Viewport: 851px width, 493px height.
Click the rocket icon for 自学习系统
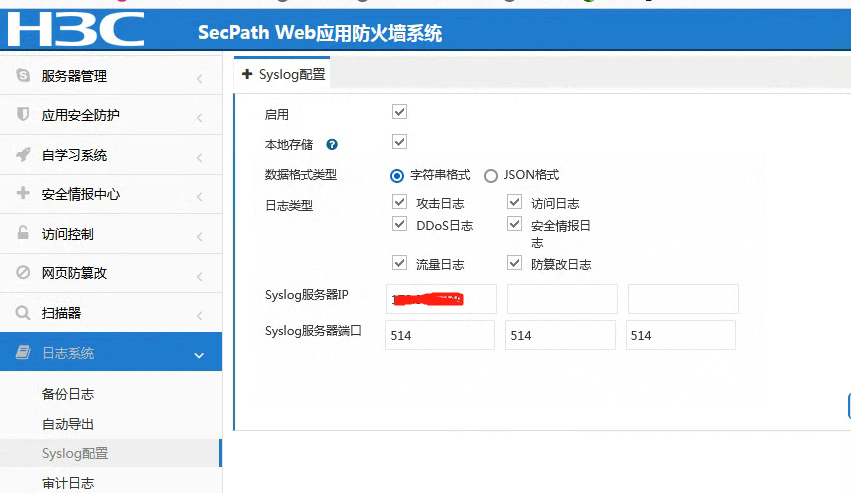click(x=23, y=154)
